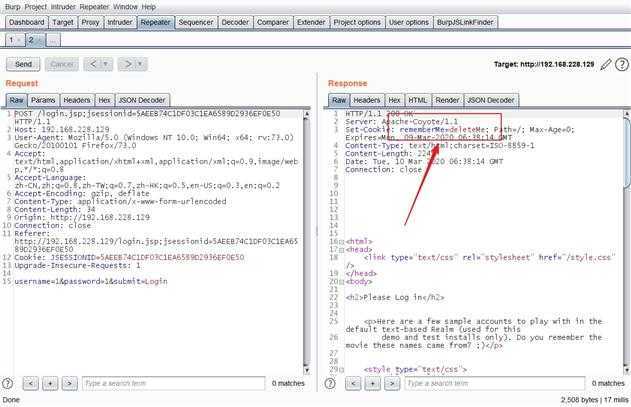Go forward to next request in history
631x407 pixels.
128,64
